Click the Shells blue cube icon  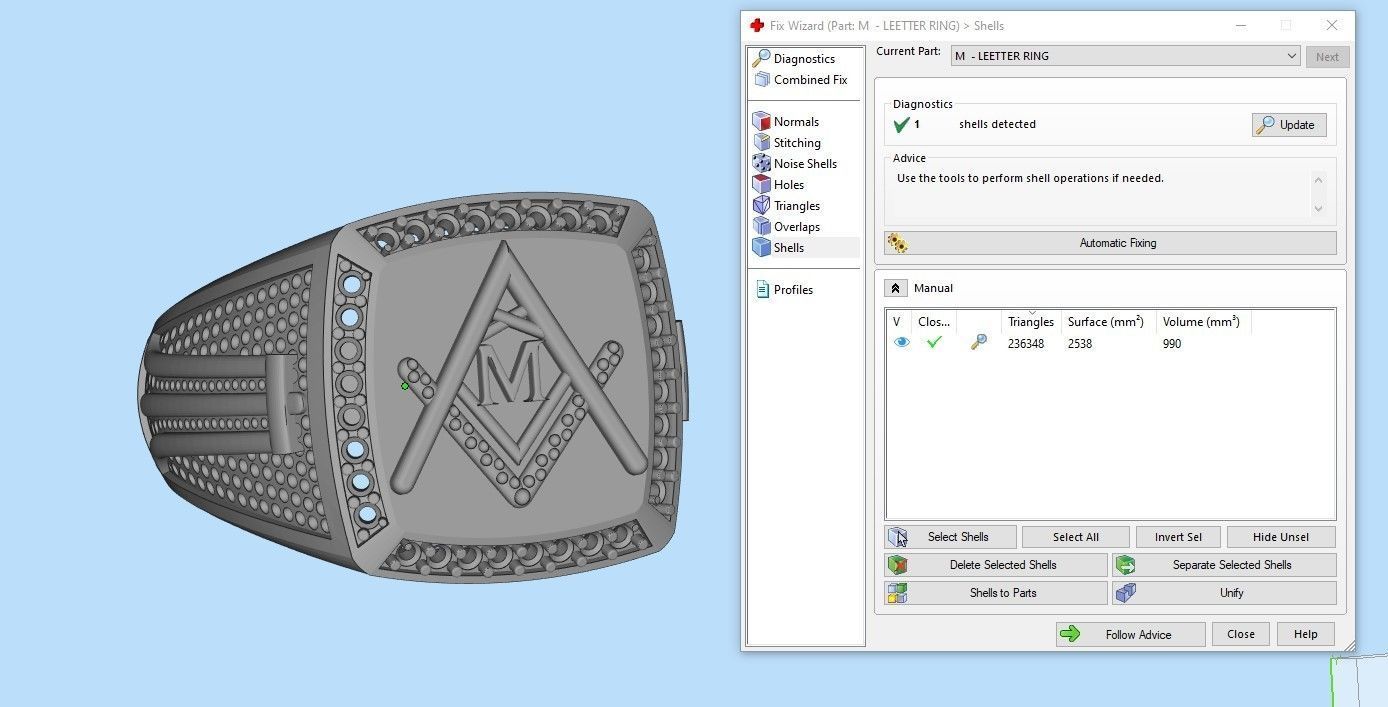pos(762,248)
